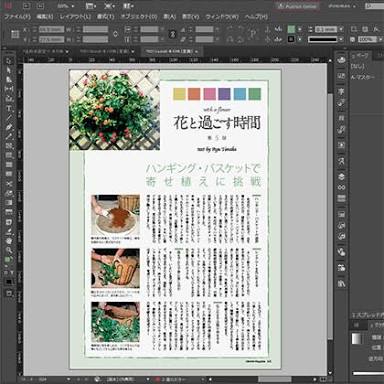Toggle constrain proportions link for width and height
384x384 pixels.
click(x=115, y=34)
